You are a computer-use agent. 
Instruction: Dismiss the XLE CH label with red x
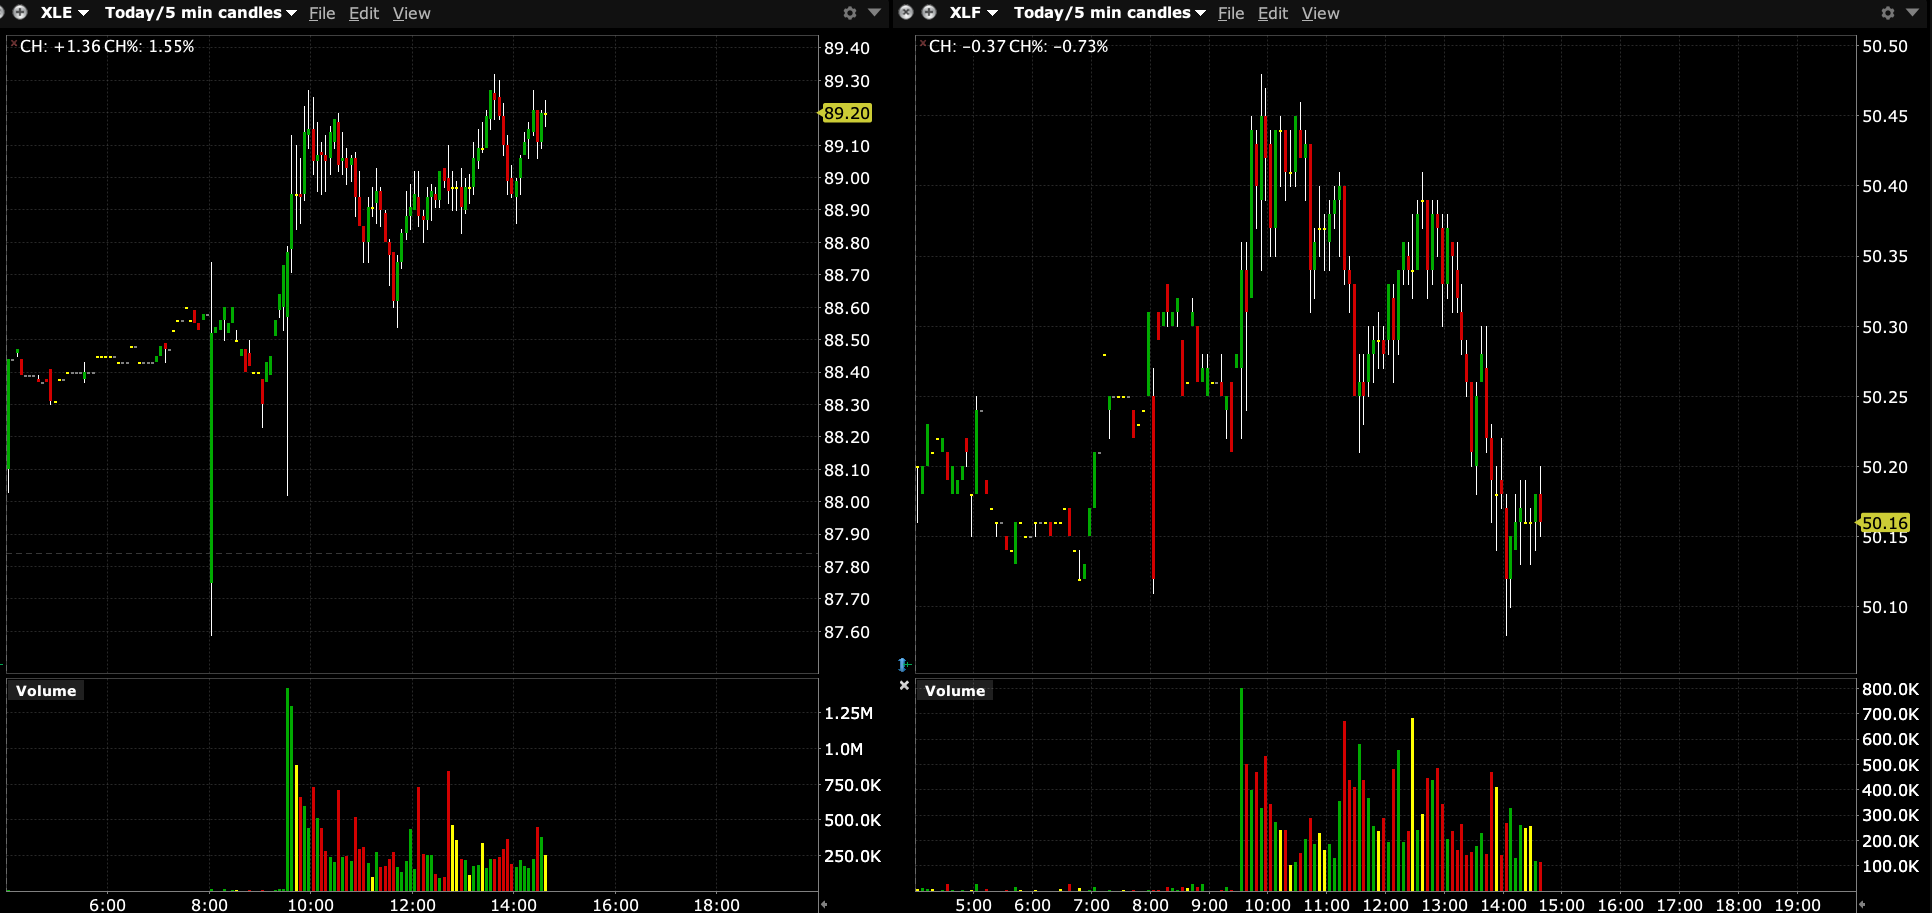13,44
